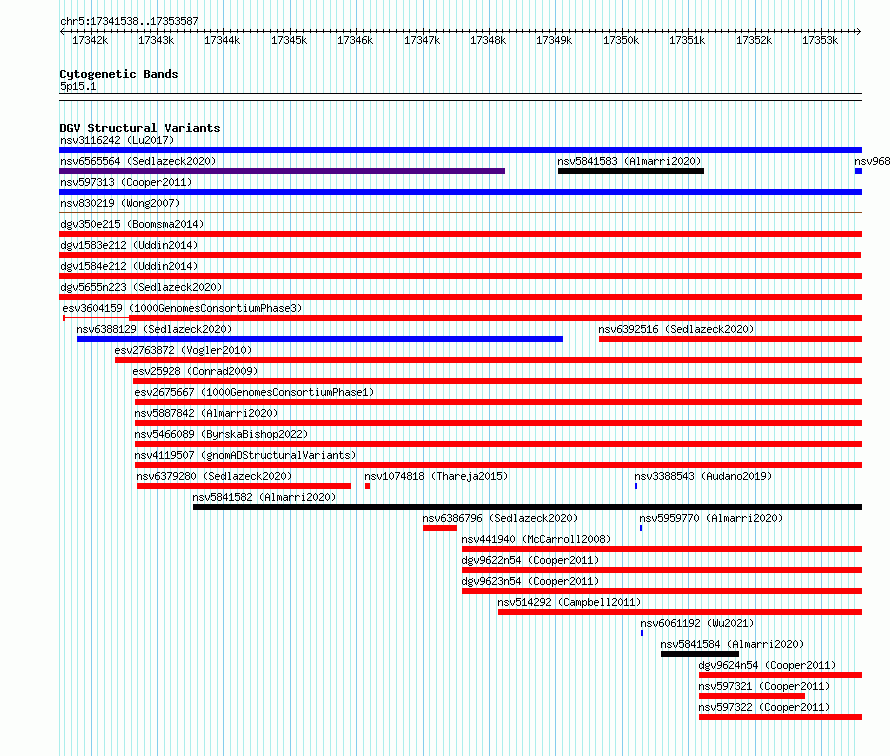Select nsv597322 (Cooper2011) label
The width and height of the screenshot is (890, 756).
coord(765,707)
